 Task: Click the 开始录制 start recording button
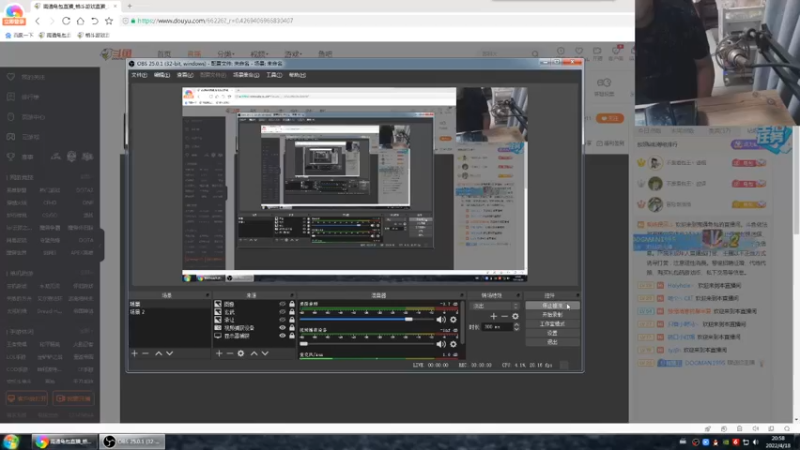coord(553,315)
